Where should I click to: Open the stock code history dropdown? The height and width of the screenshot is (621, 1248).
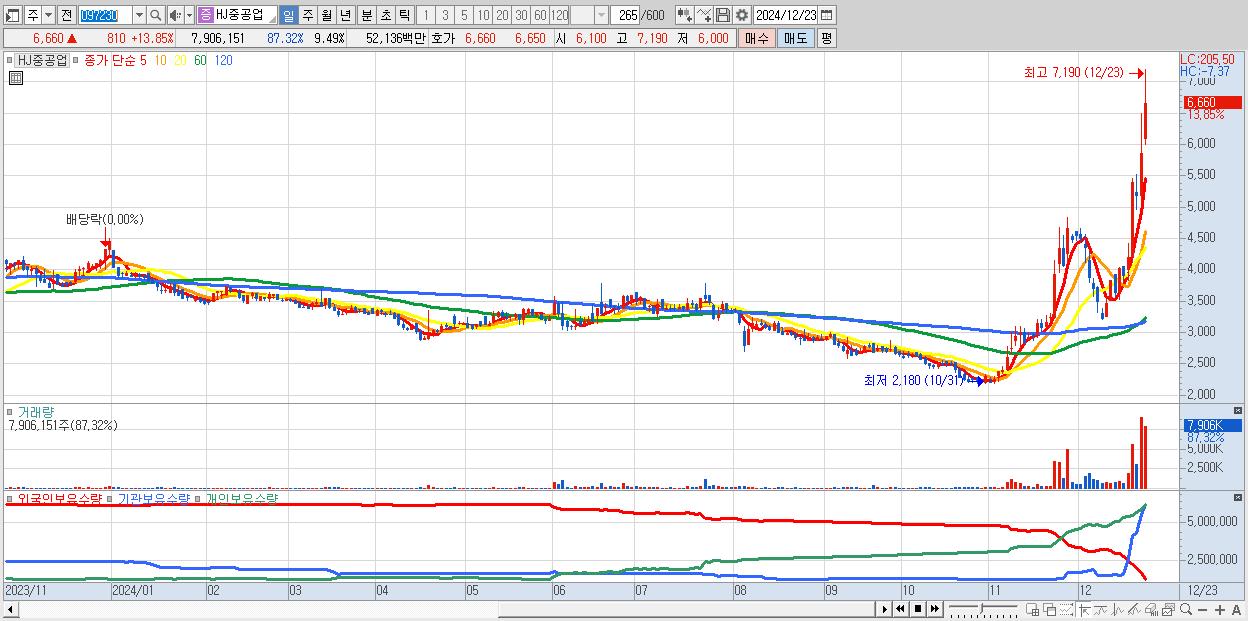139,15
